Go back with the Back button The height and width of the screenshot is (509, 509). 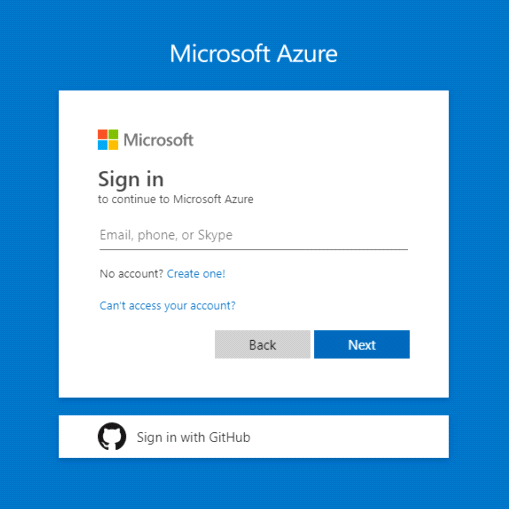pos(262,344)
